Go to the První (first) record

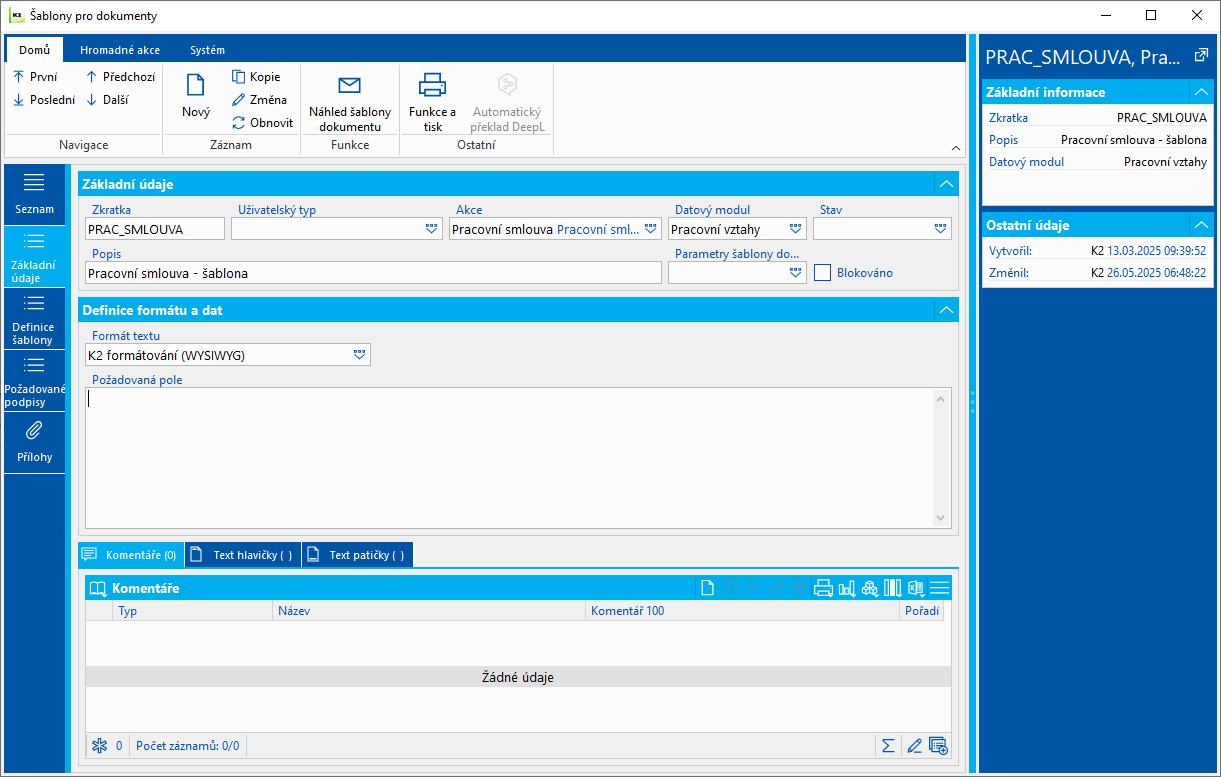35,77
